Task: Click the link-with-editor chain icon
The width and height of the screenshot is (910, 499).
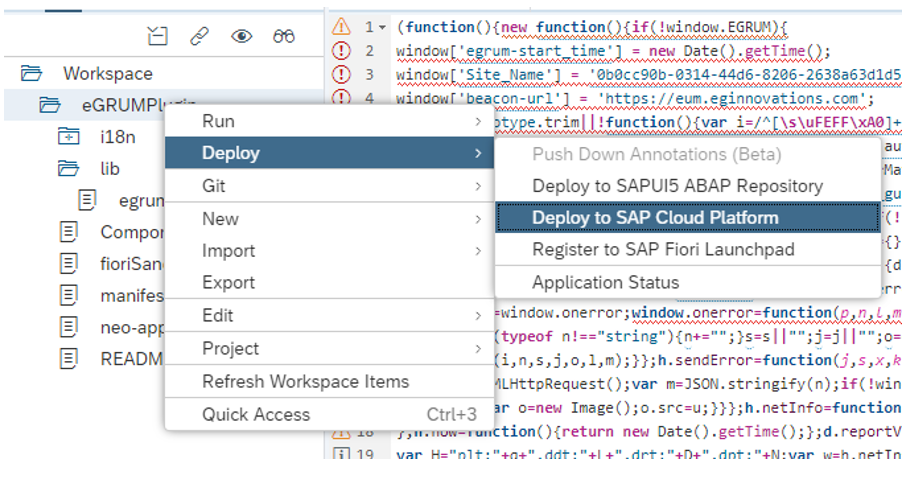Action: [199, 37]
